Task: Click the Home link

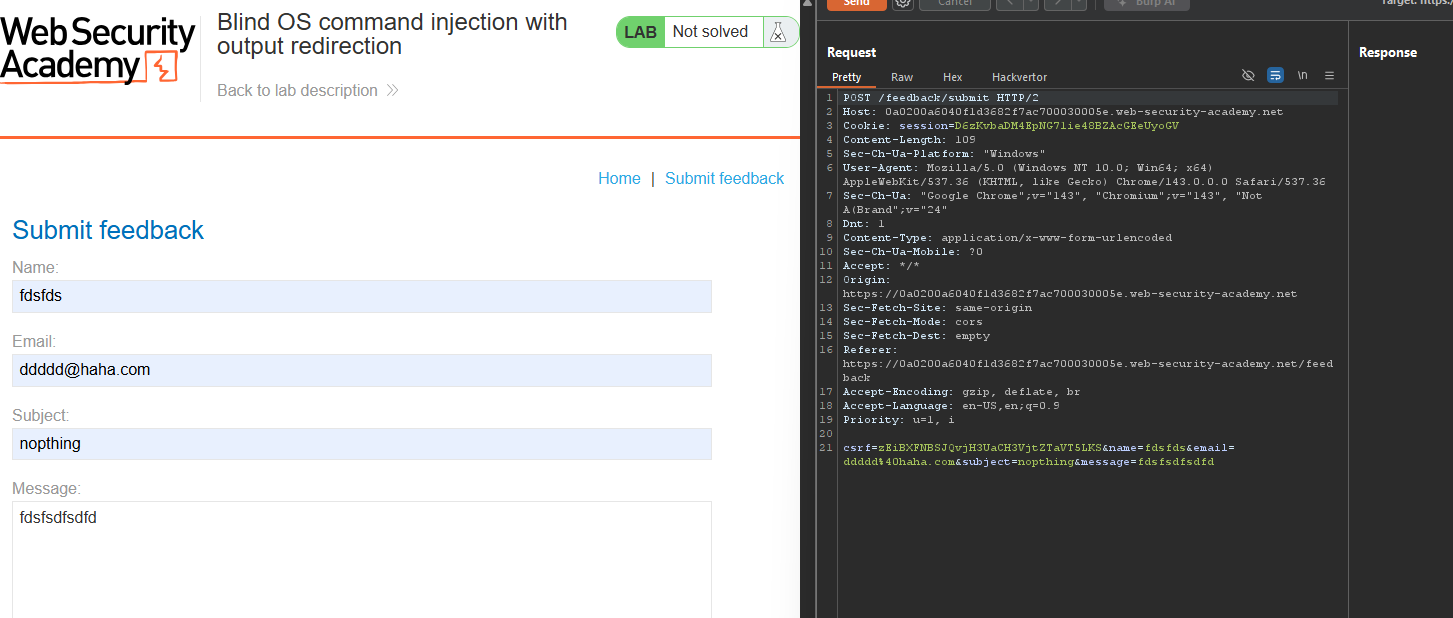Action: (x=619, y=178)
